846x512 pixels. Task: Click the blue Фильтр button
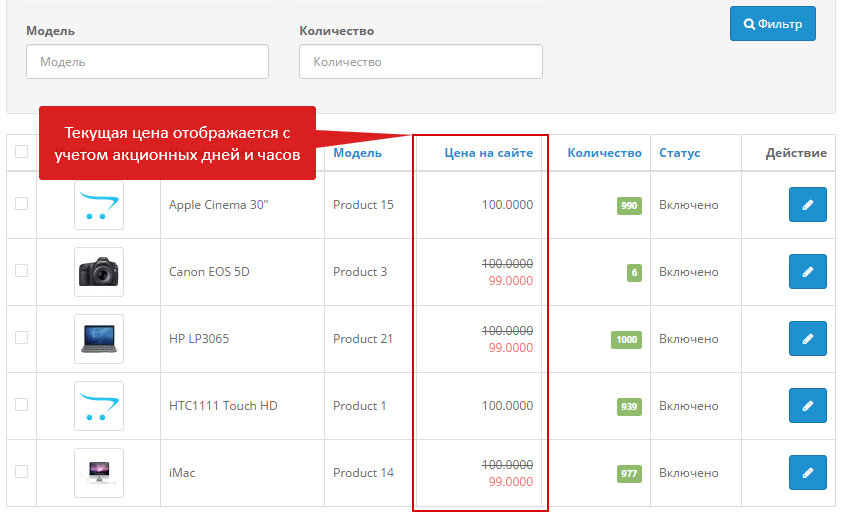click(772, 24)
